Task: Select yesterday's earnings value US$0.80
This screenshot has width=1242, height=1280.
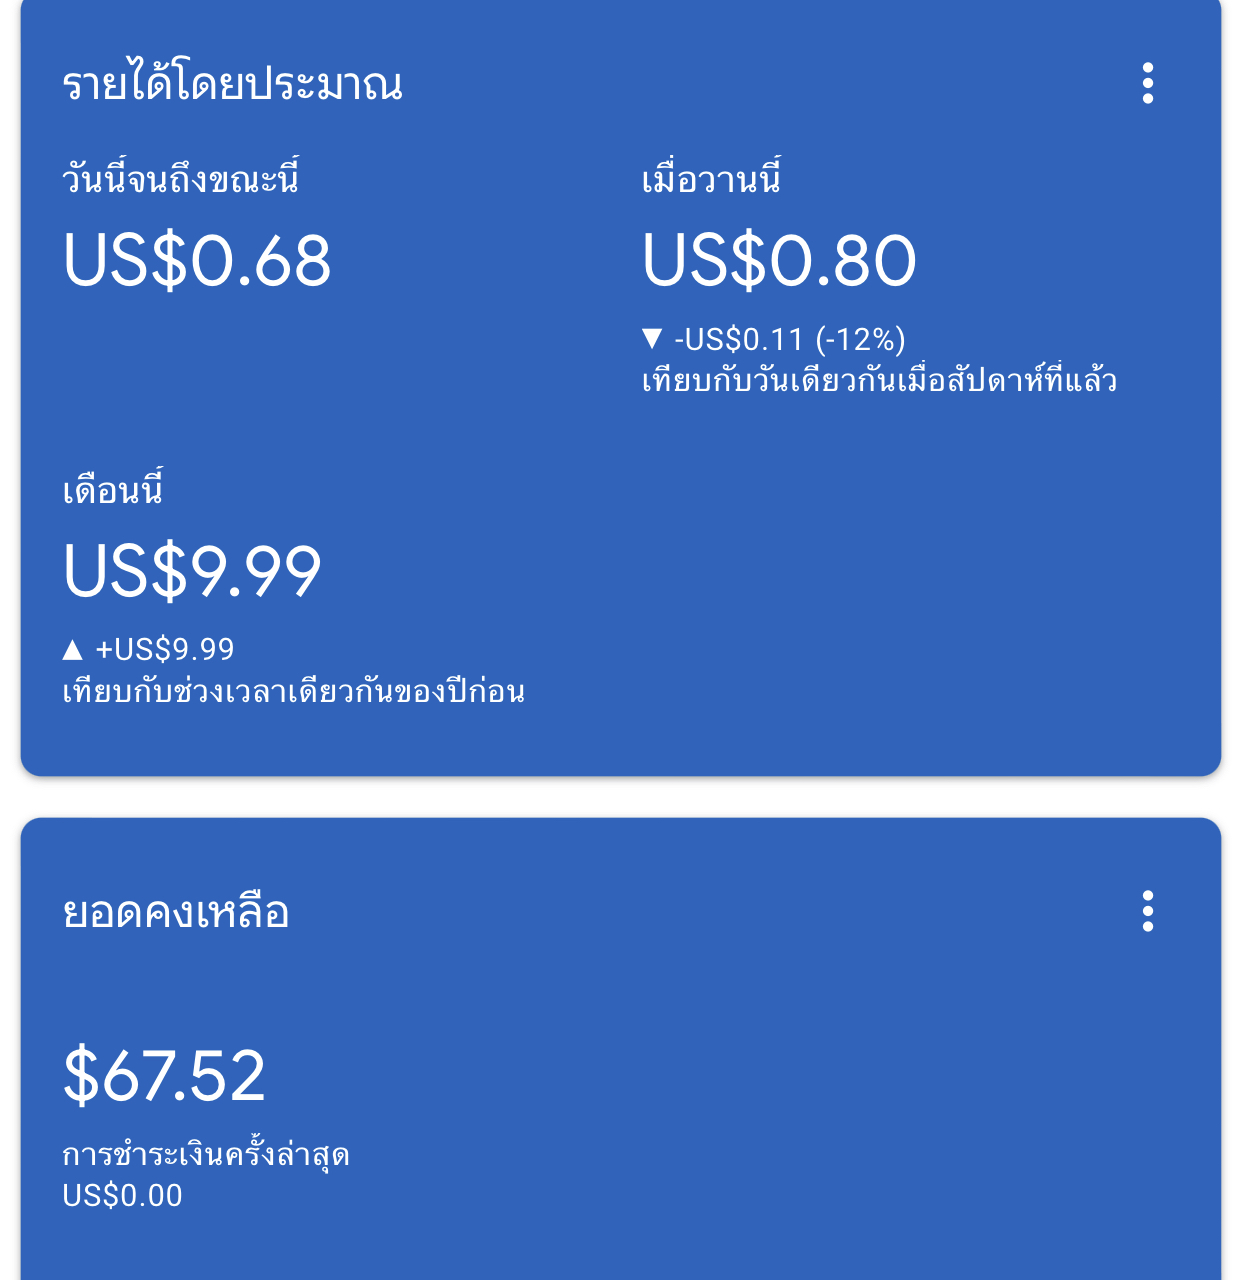Action: tap(779, 261)
